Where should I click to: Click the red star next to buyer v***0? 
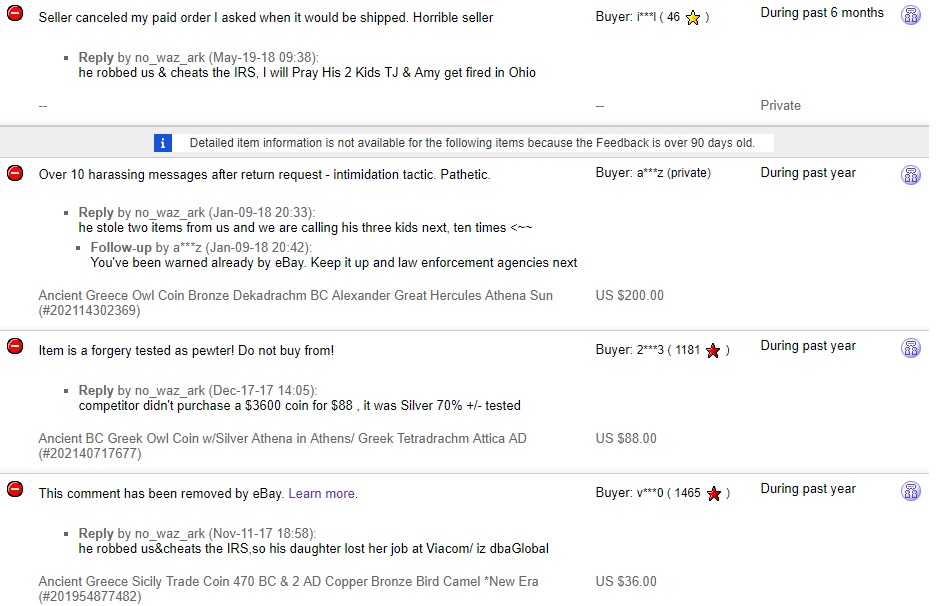(x=713, y=494)
